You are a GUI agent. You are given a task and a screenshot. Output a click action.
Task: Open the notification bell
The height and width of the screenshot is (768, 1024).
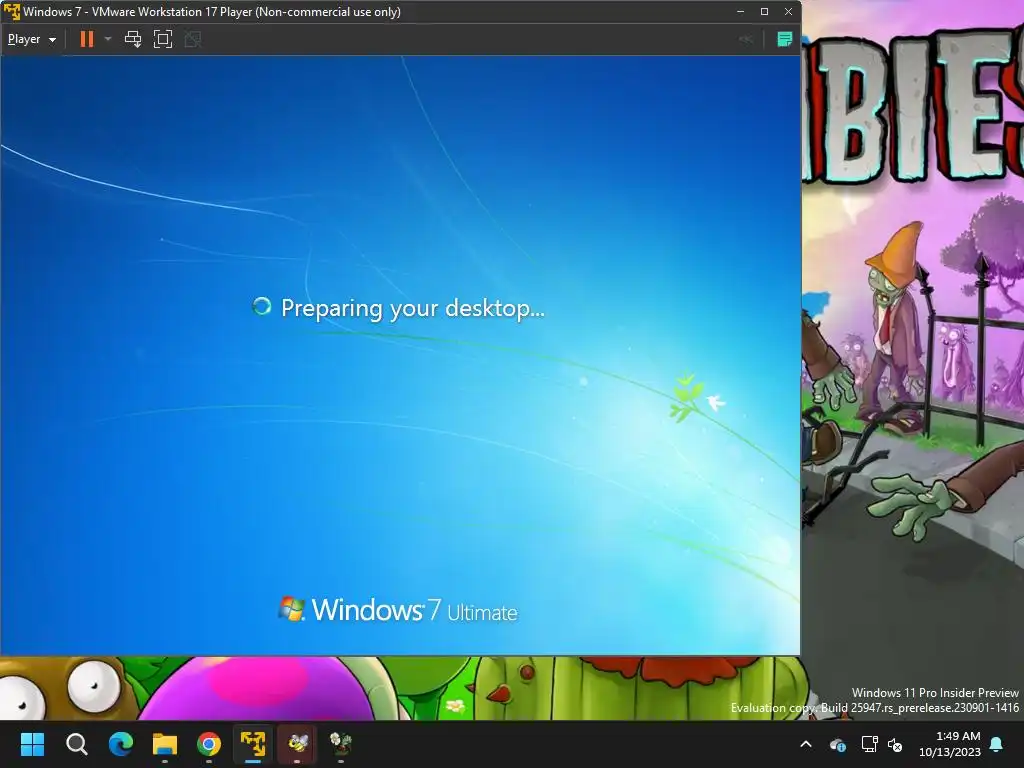[997, 744]
